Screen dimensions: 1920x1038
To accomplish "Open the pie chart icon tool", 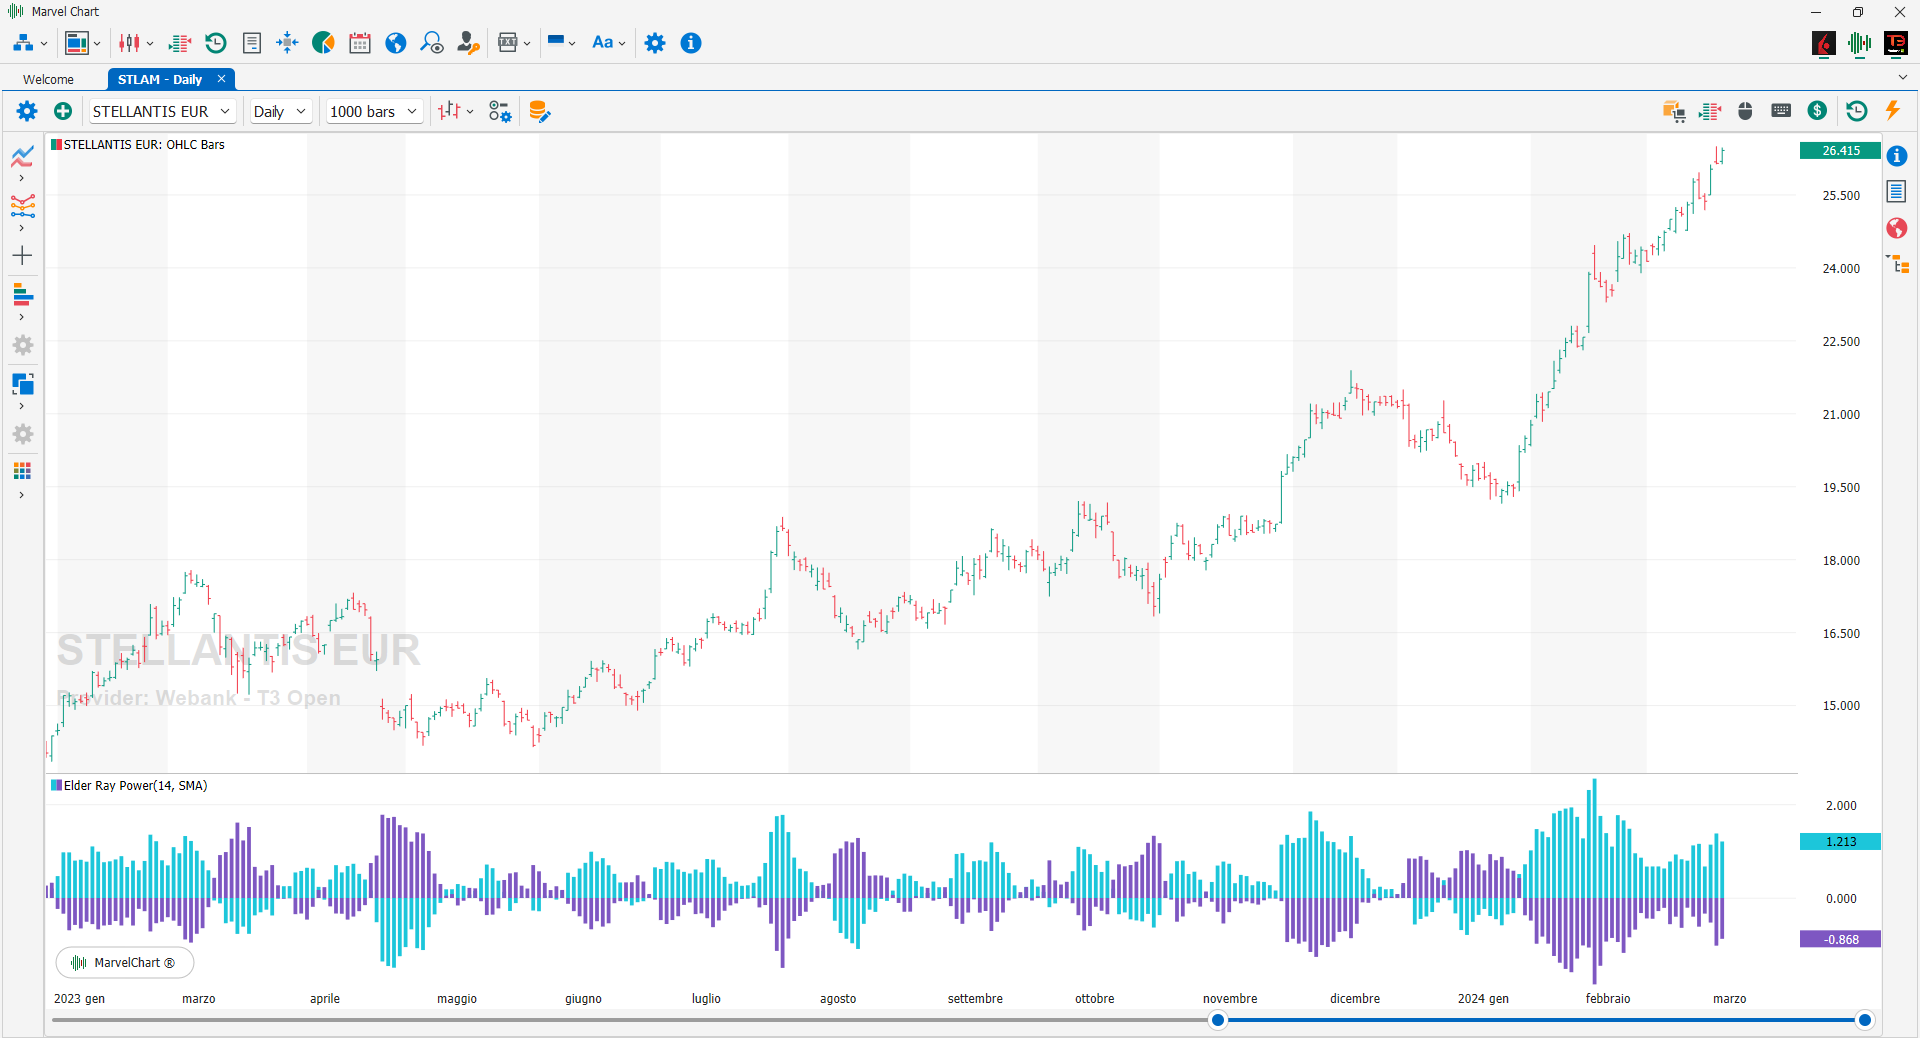I will 323,43.
